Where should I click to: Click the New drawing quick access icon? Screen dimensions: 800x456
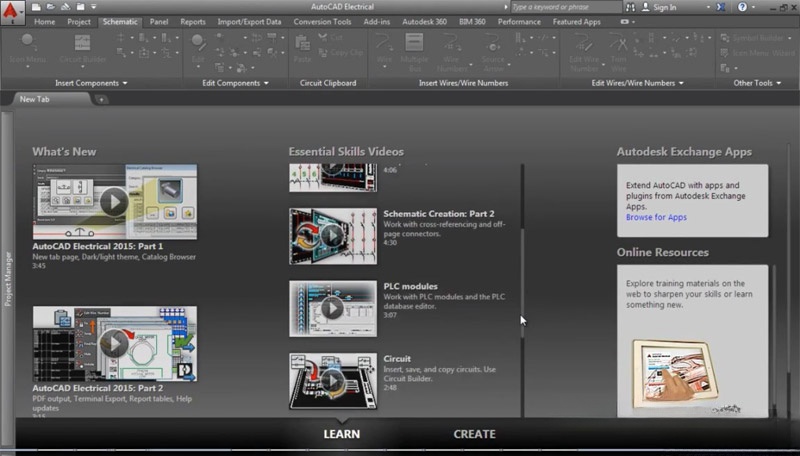pyautogui.click(x=36, y=7)
